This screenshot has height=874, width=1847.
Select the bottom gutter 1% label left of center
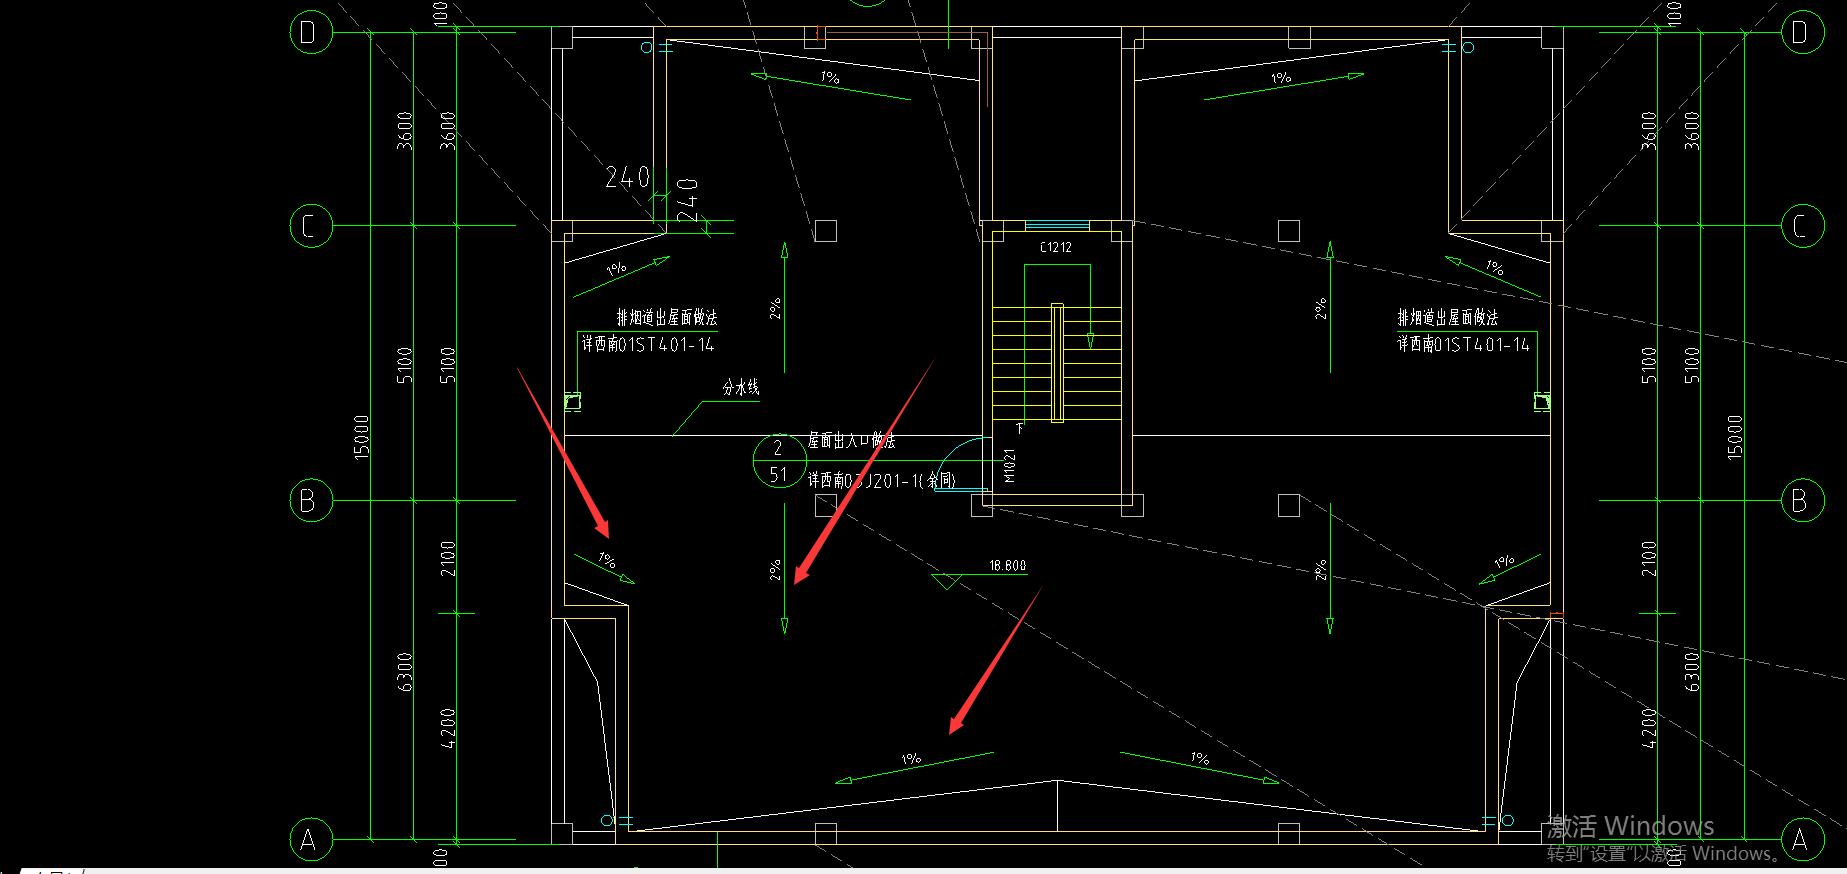[911, 759]
